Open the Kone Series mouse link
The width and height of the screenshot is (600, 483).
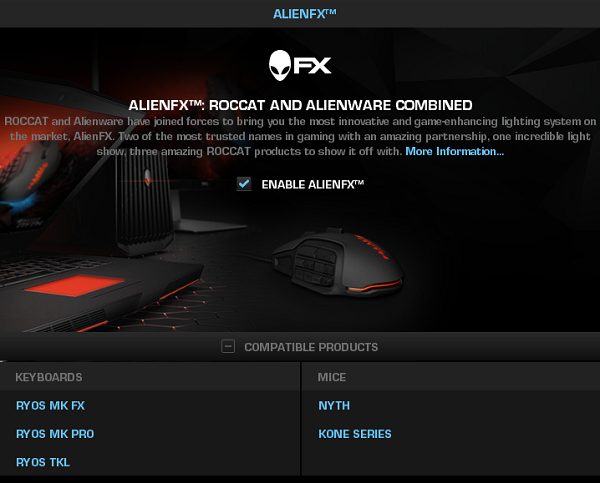pos(355,434)
